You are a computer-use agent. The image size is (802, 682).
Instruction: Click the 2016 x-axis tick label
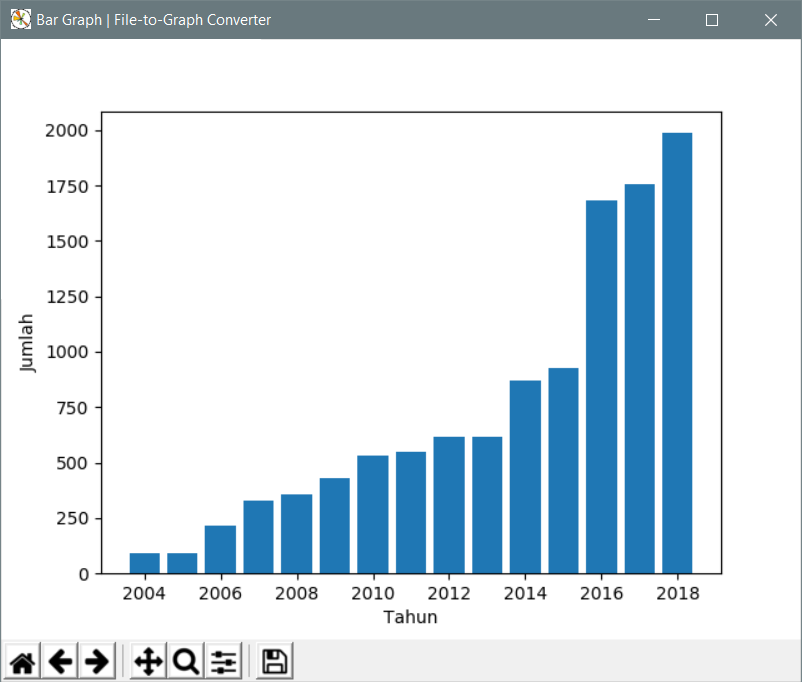tap(602, 593)
